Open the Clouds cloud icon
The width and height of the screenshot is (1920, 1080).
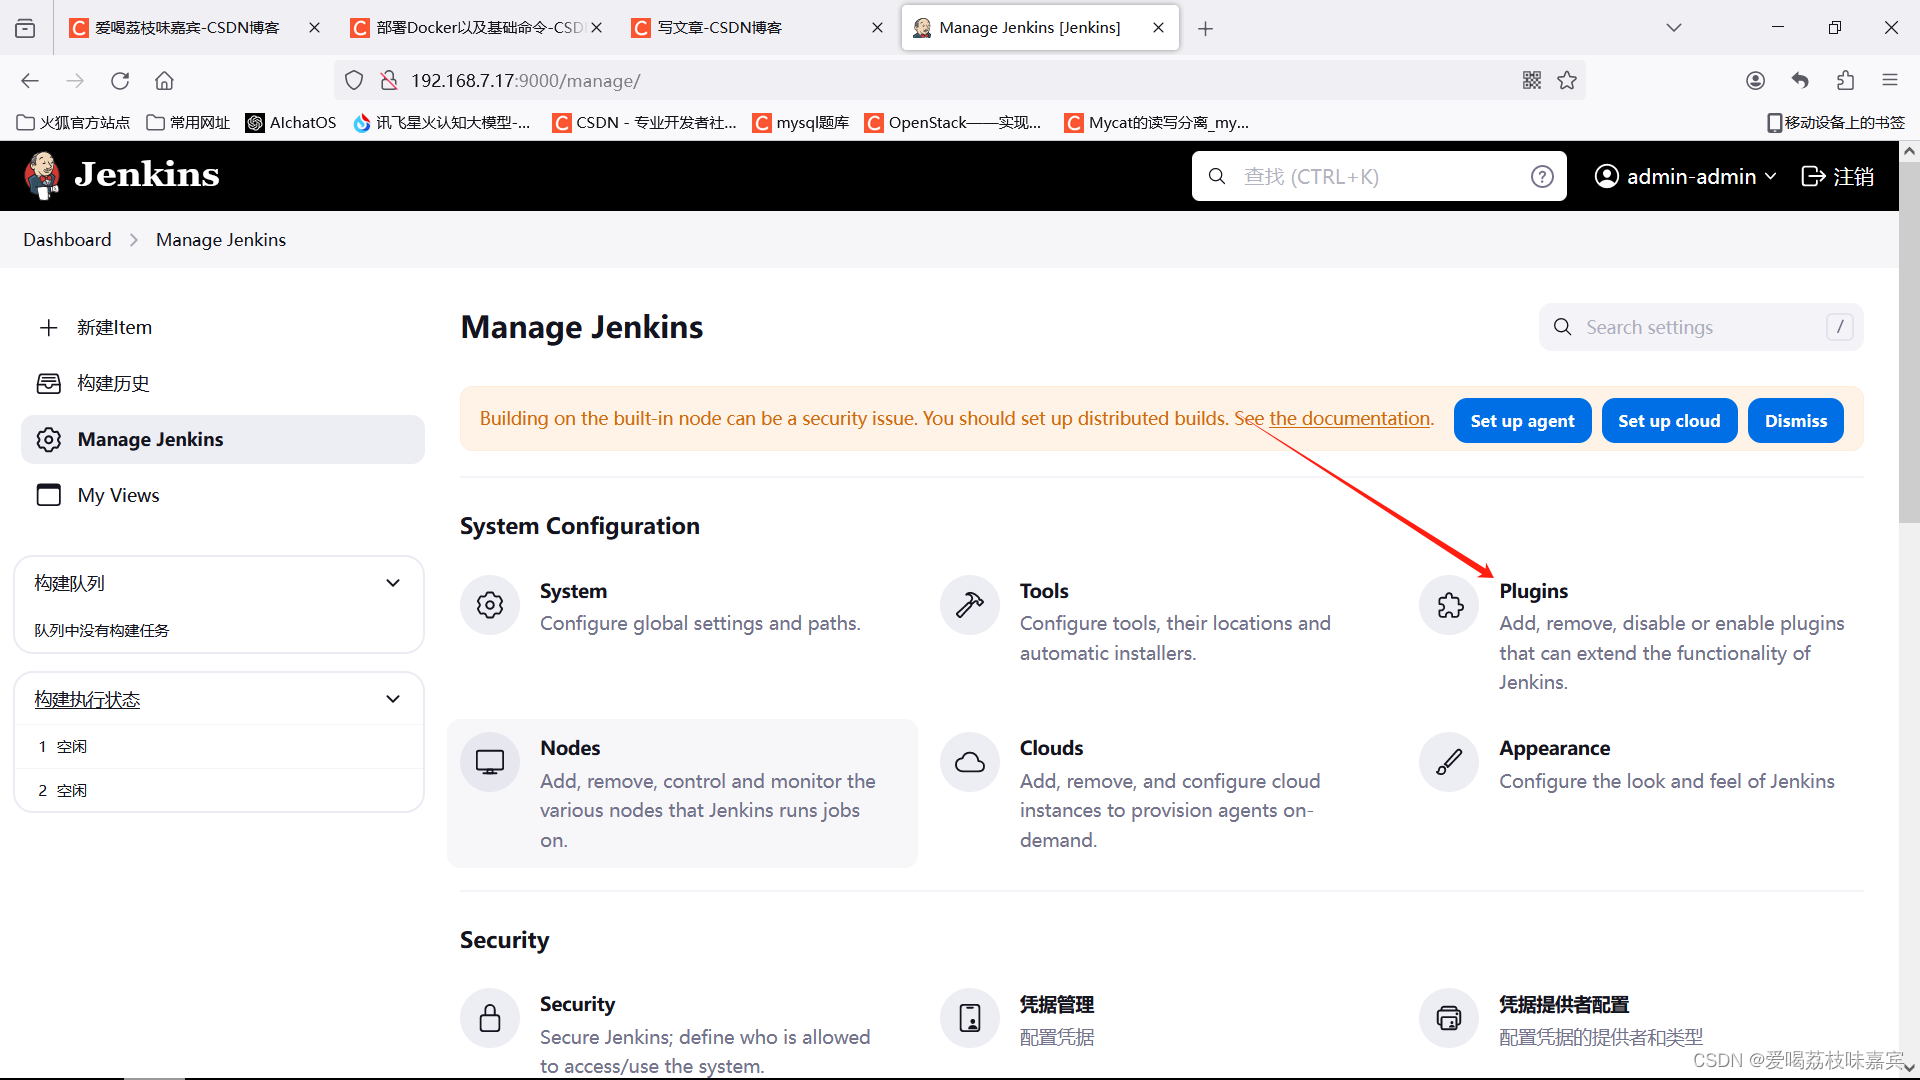(x=970, y=762)
